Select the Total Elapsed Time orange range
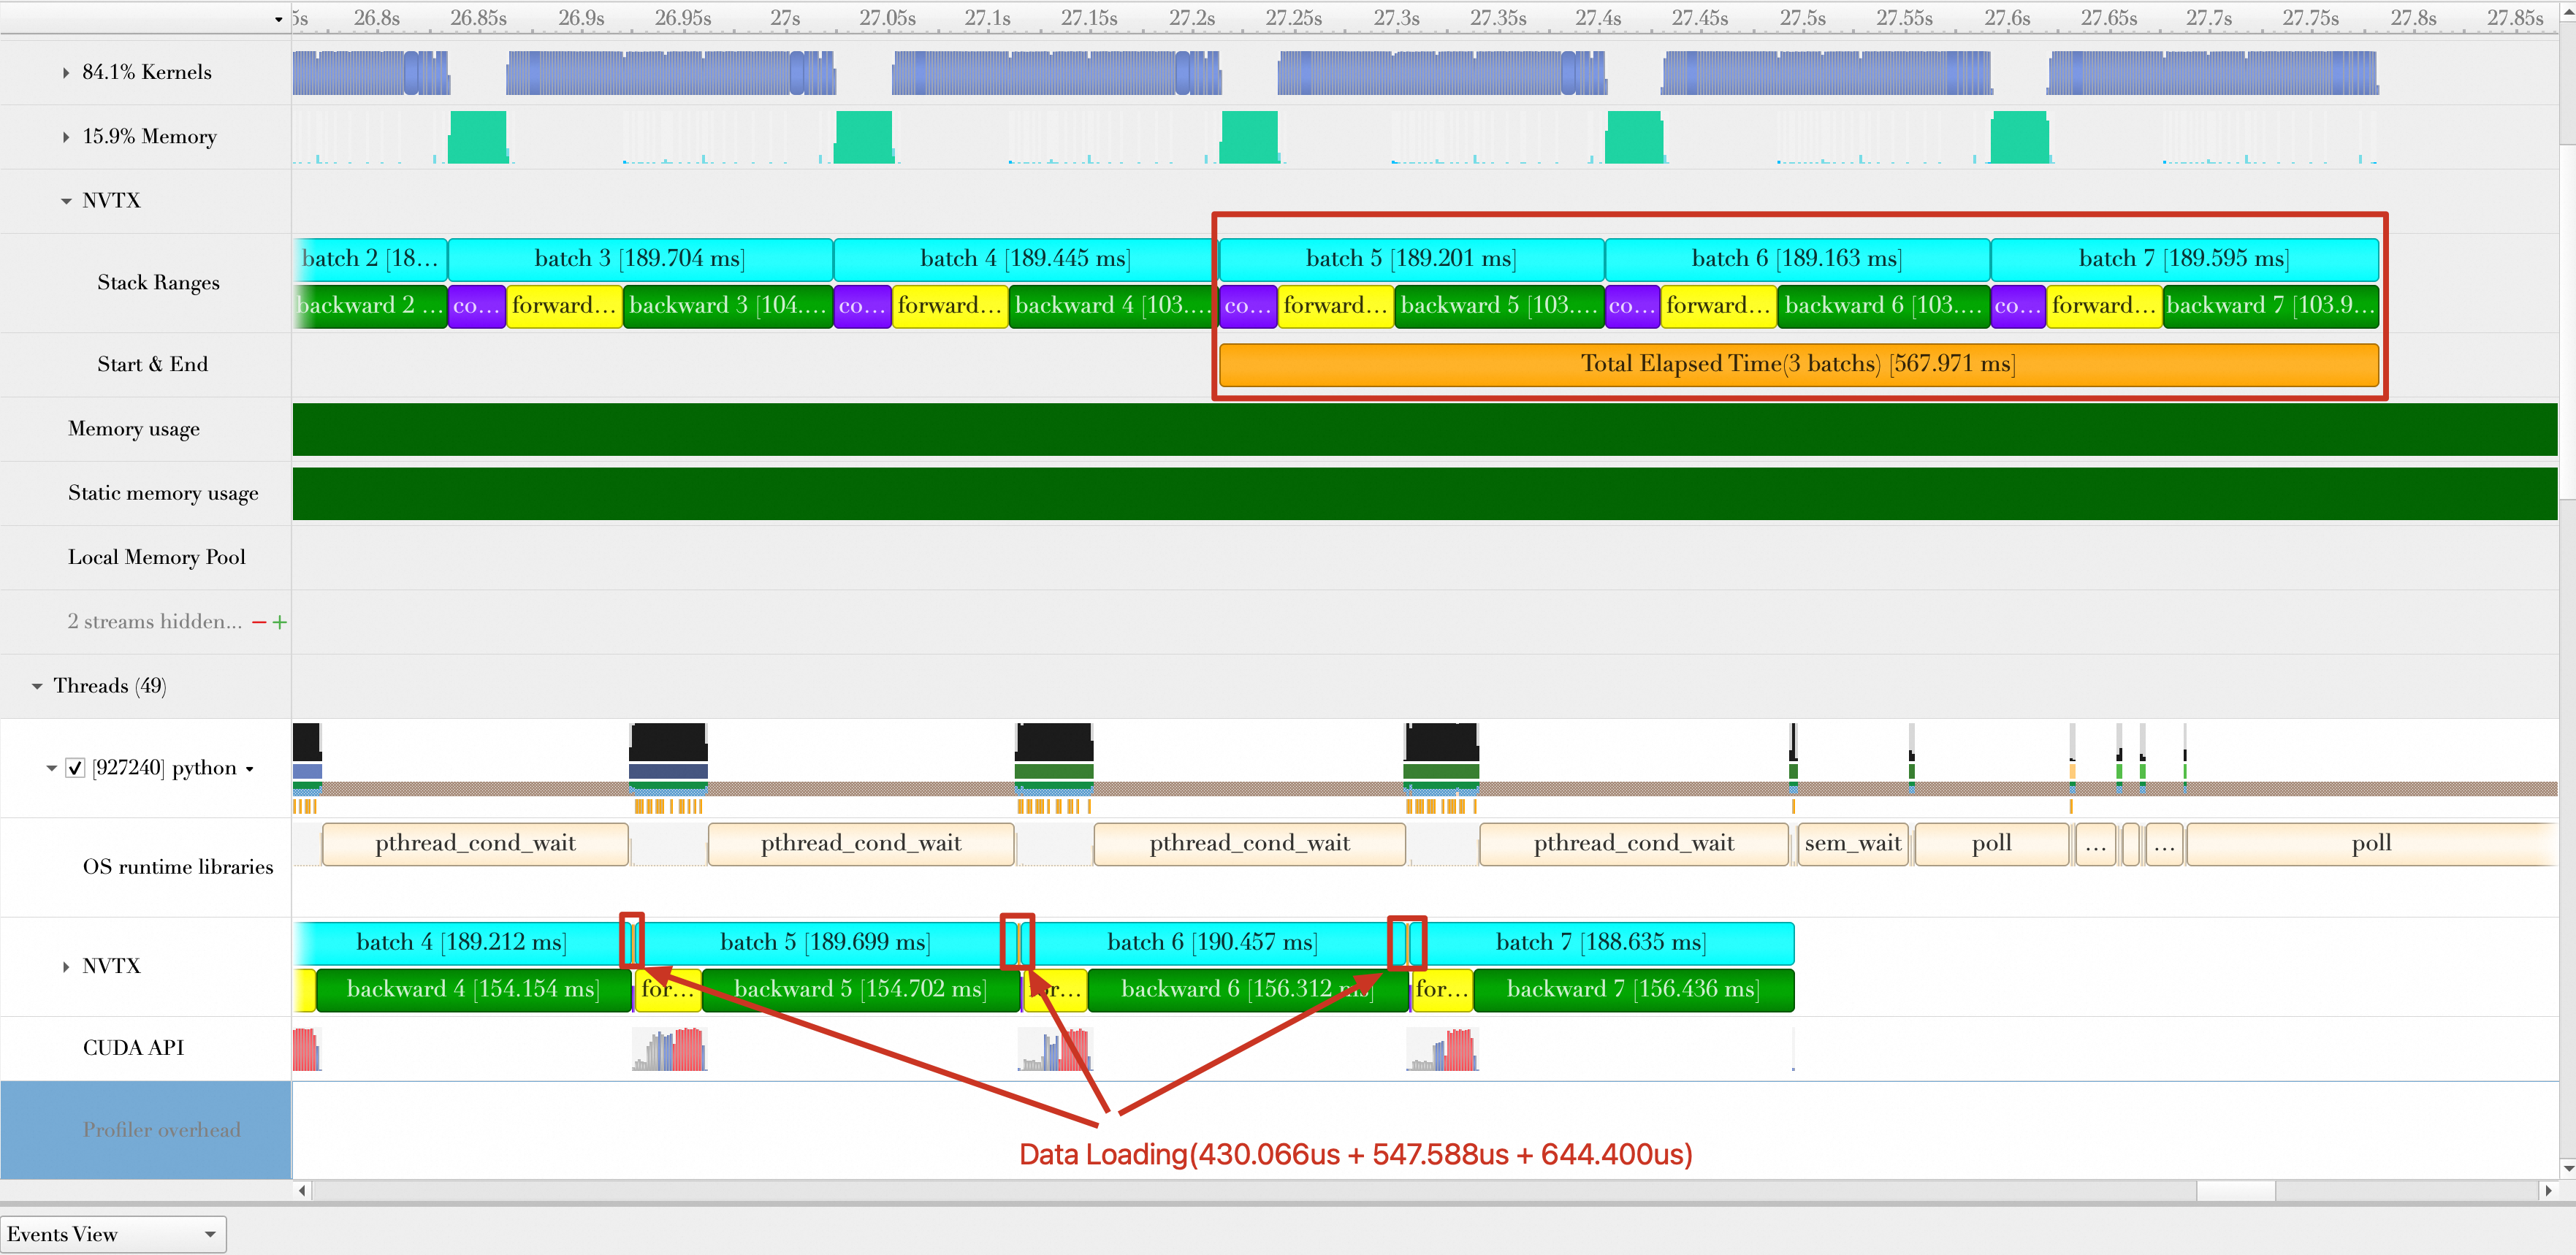The width and height of the screenshot is (2576, 1255). tap(1797, 364)
